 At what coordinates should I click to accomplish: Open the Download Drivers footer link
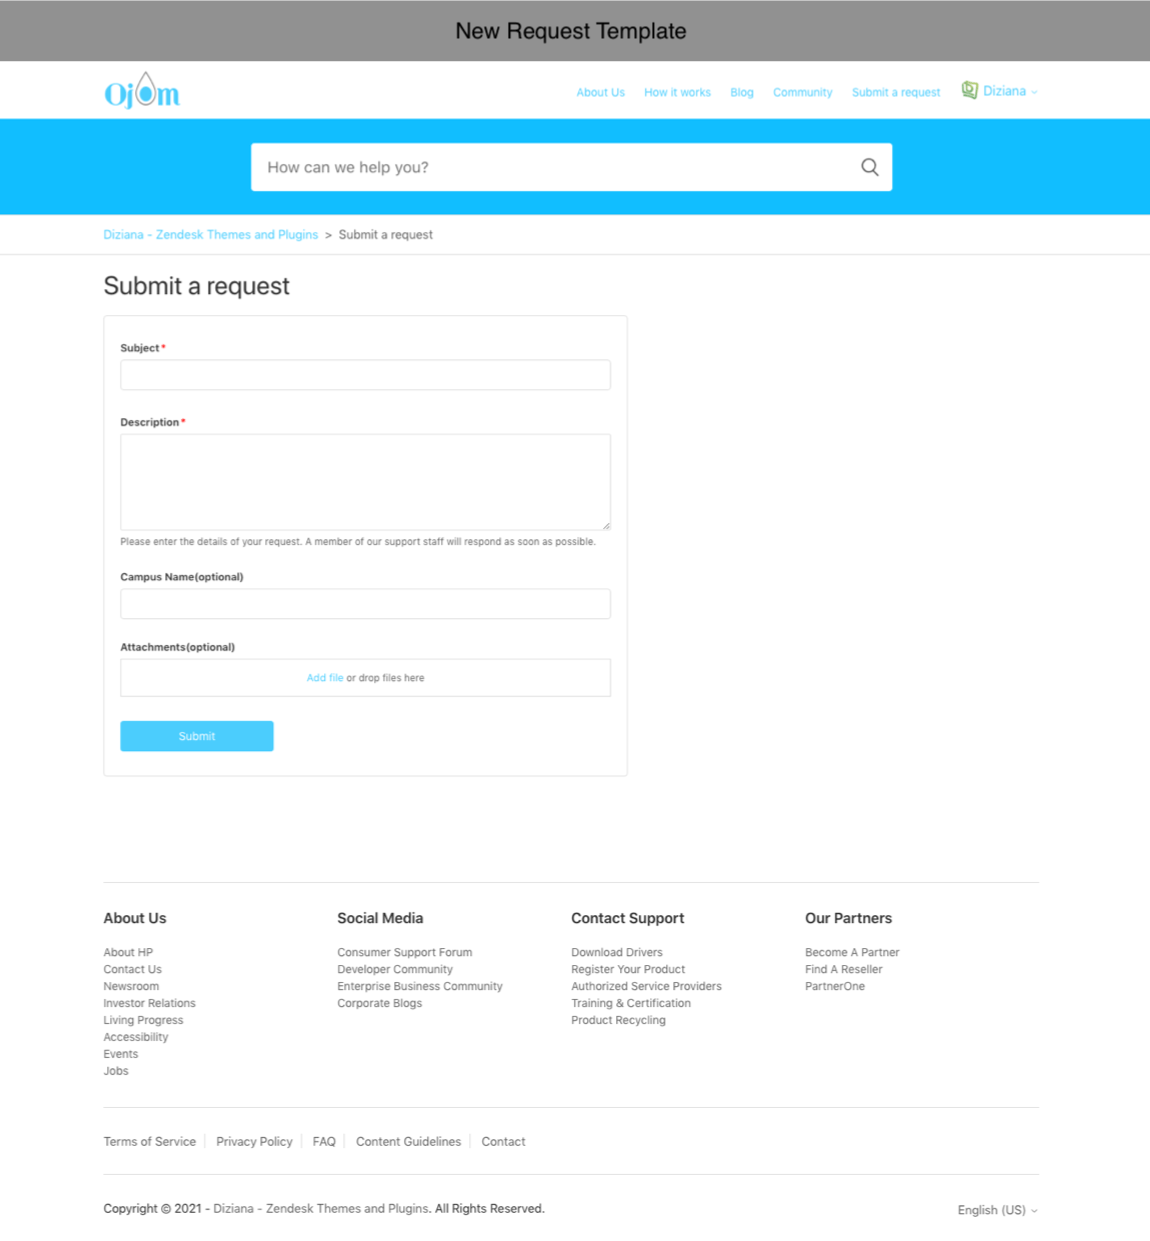coord(616,952)
